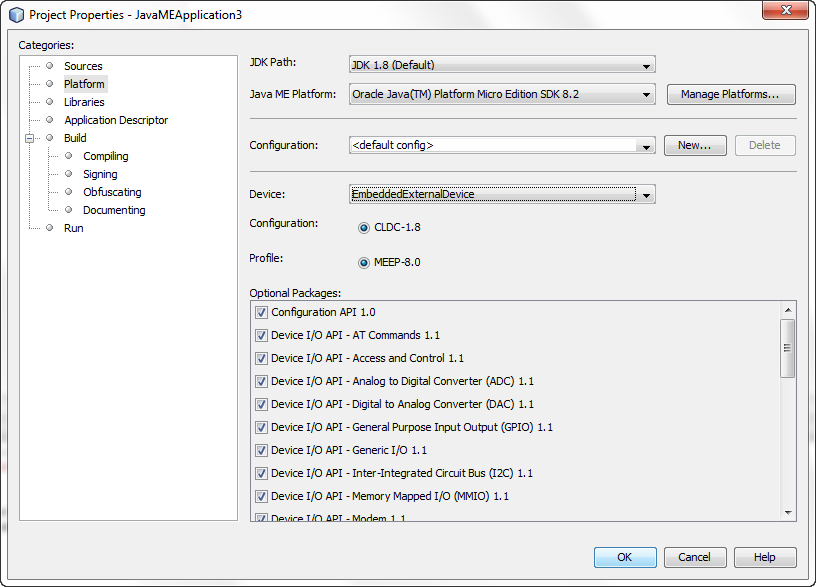Viewport: 816px width, 587px height.
Task: Toggle Inter-Integrated Circuit Bus checkbox
Action: pos(261,474)
